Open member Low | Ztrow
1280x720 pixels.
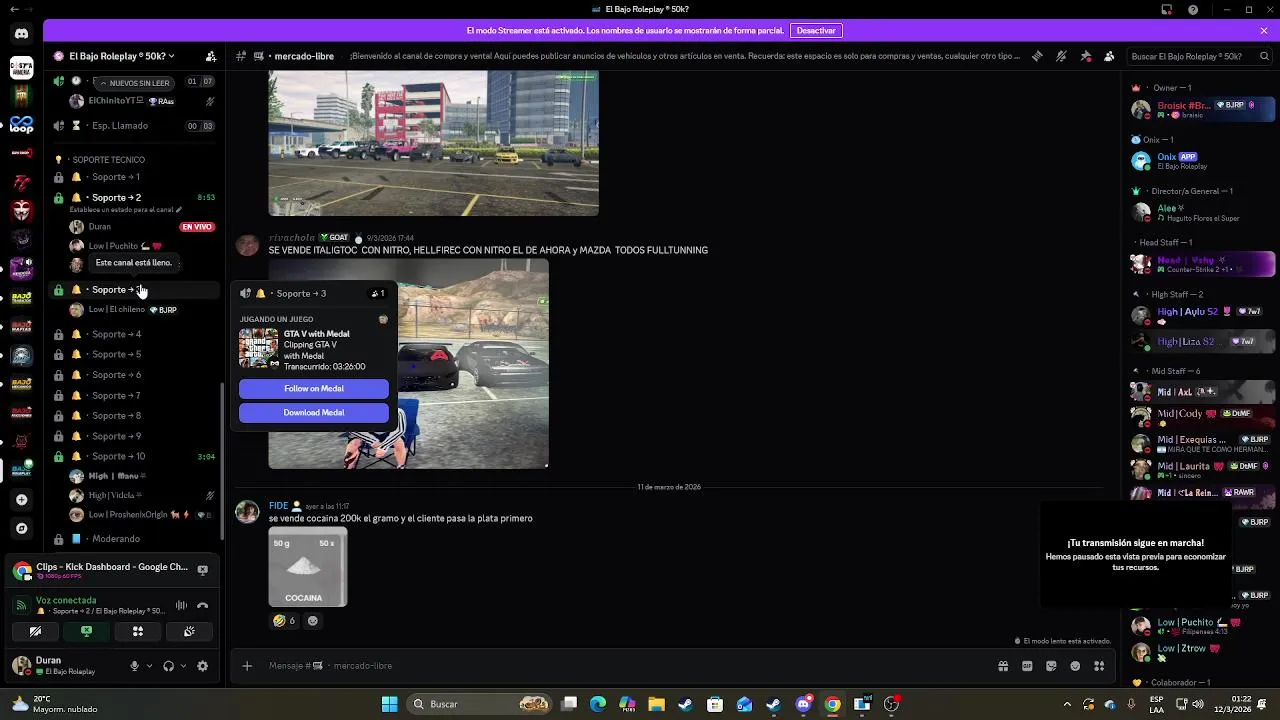pyautogui.click(x=1204, y=652)
